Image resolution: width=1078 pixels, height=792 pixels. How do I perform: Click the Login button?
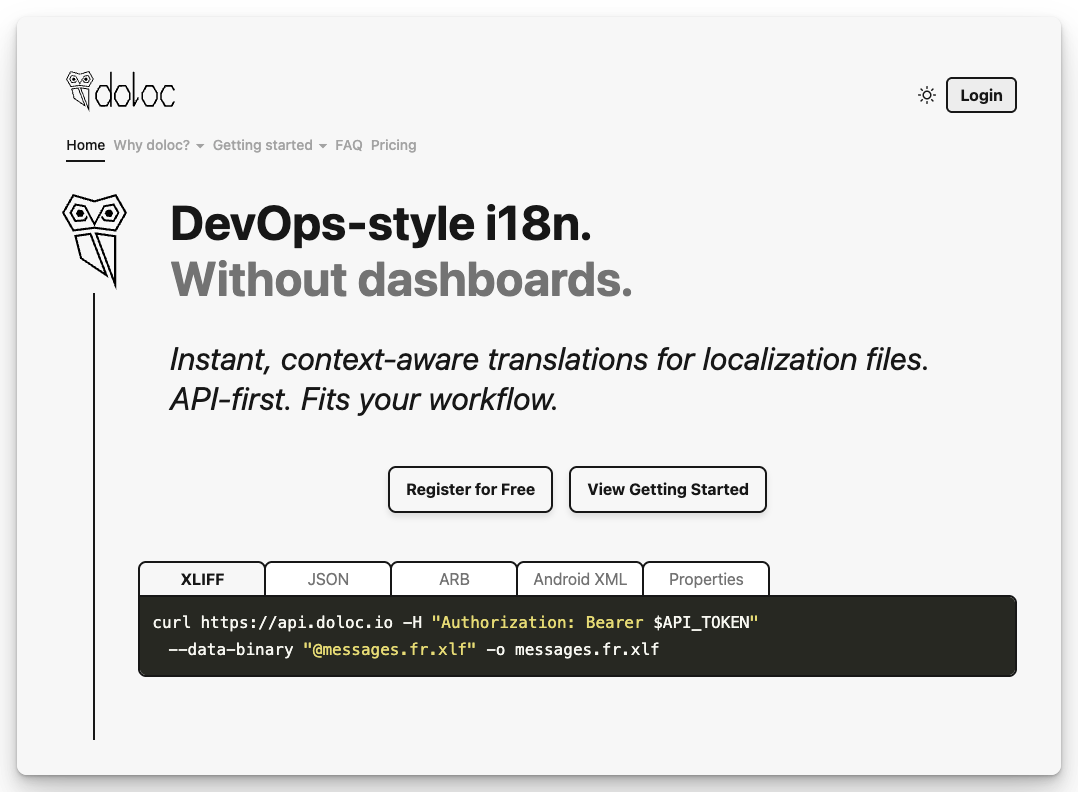(980, 95)
